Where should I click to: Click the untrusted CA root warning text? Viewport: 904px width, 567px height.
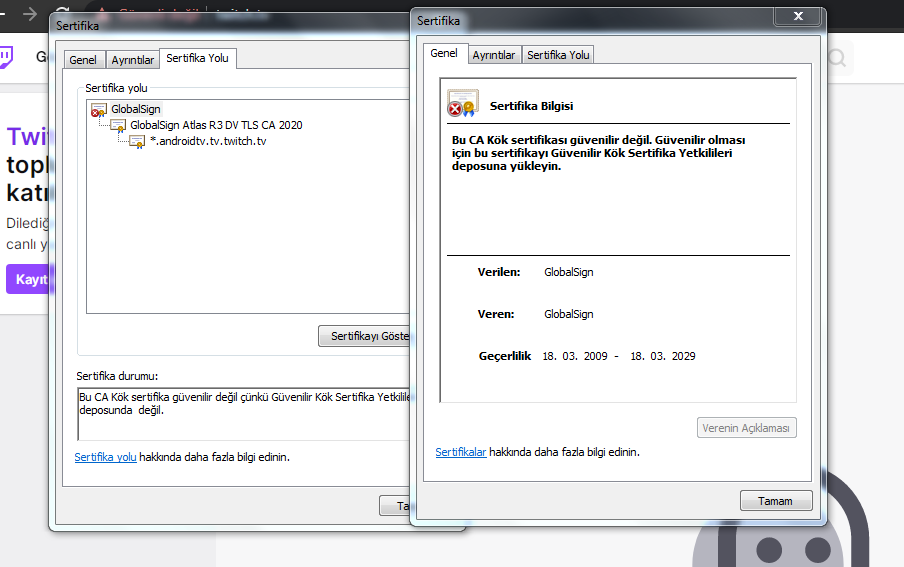coord(598,153)
